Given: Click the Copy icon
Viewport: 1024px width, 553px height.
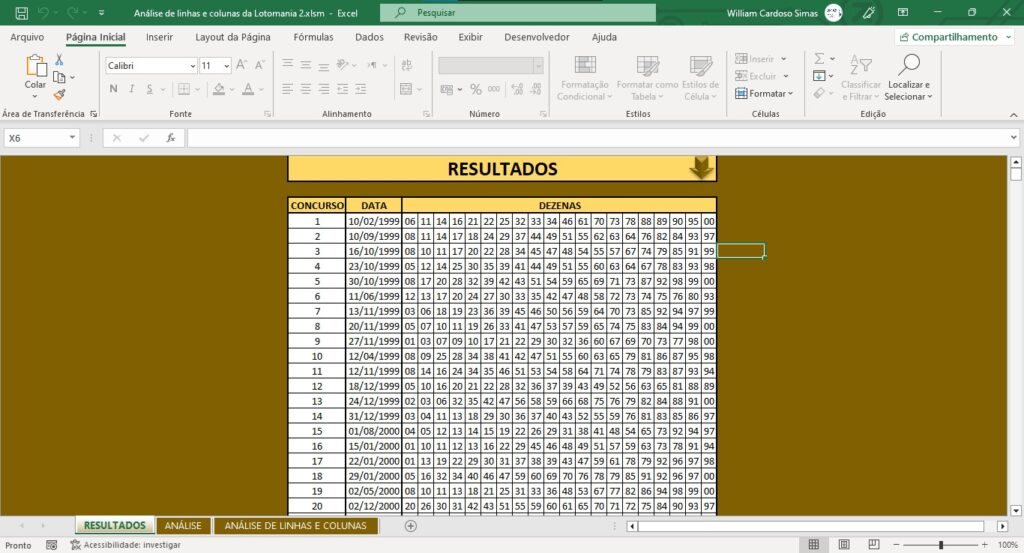Looking at the screenshot, I should point(59,77).
